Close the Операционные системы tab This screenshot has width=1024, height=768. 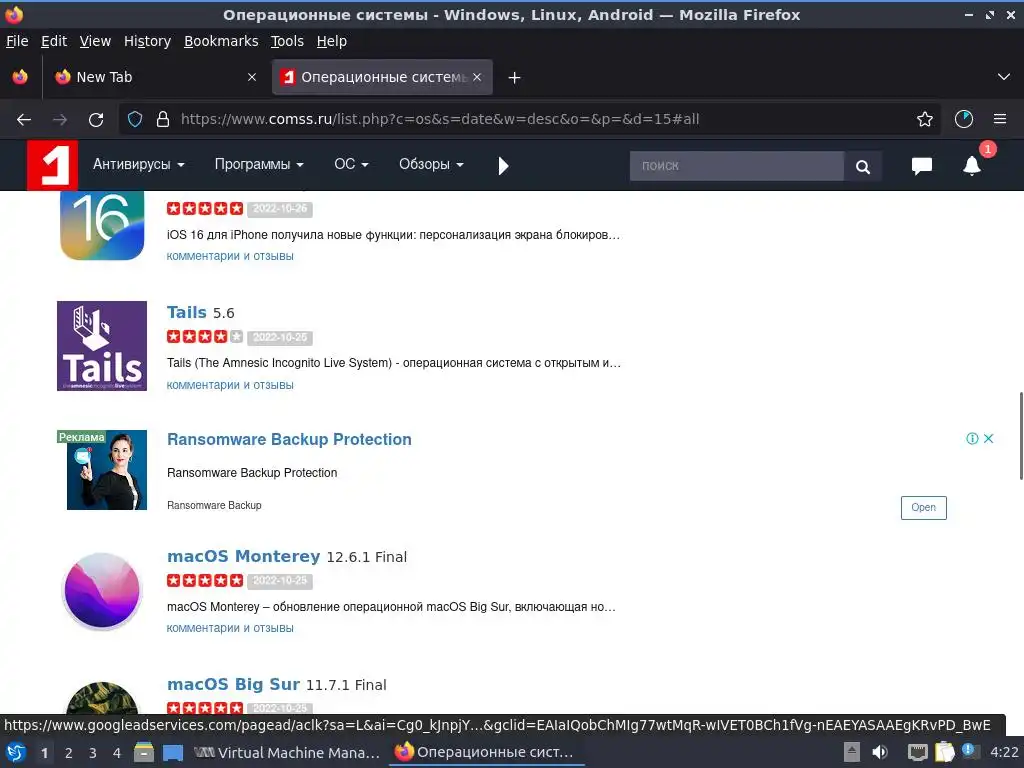tap(477, 77)
